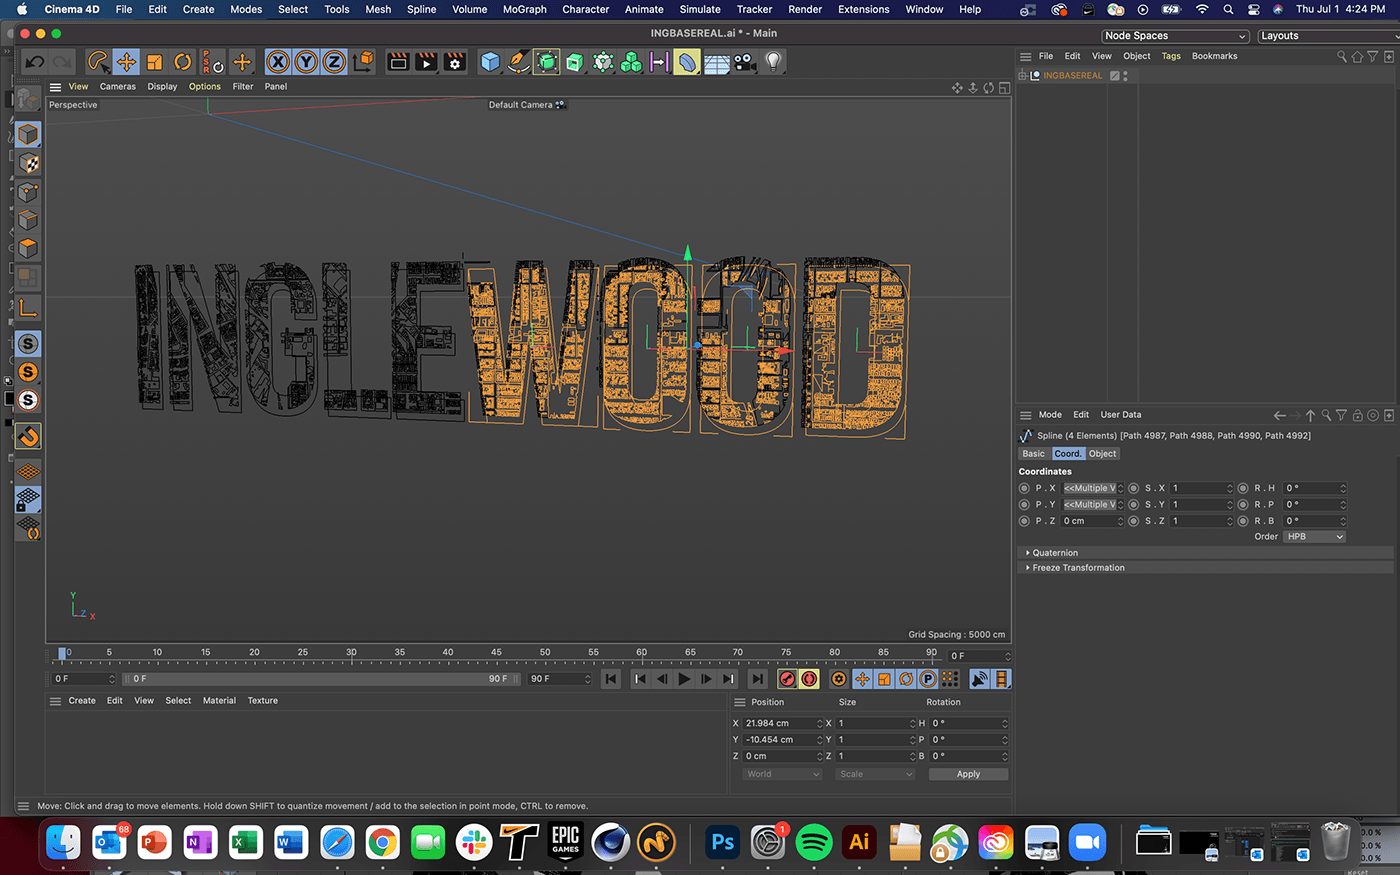This screenshot has height=875, width=1400.
Task: Click the Go to Start of timeline button
Action: pyautogui.click(x=611, y=679)
